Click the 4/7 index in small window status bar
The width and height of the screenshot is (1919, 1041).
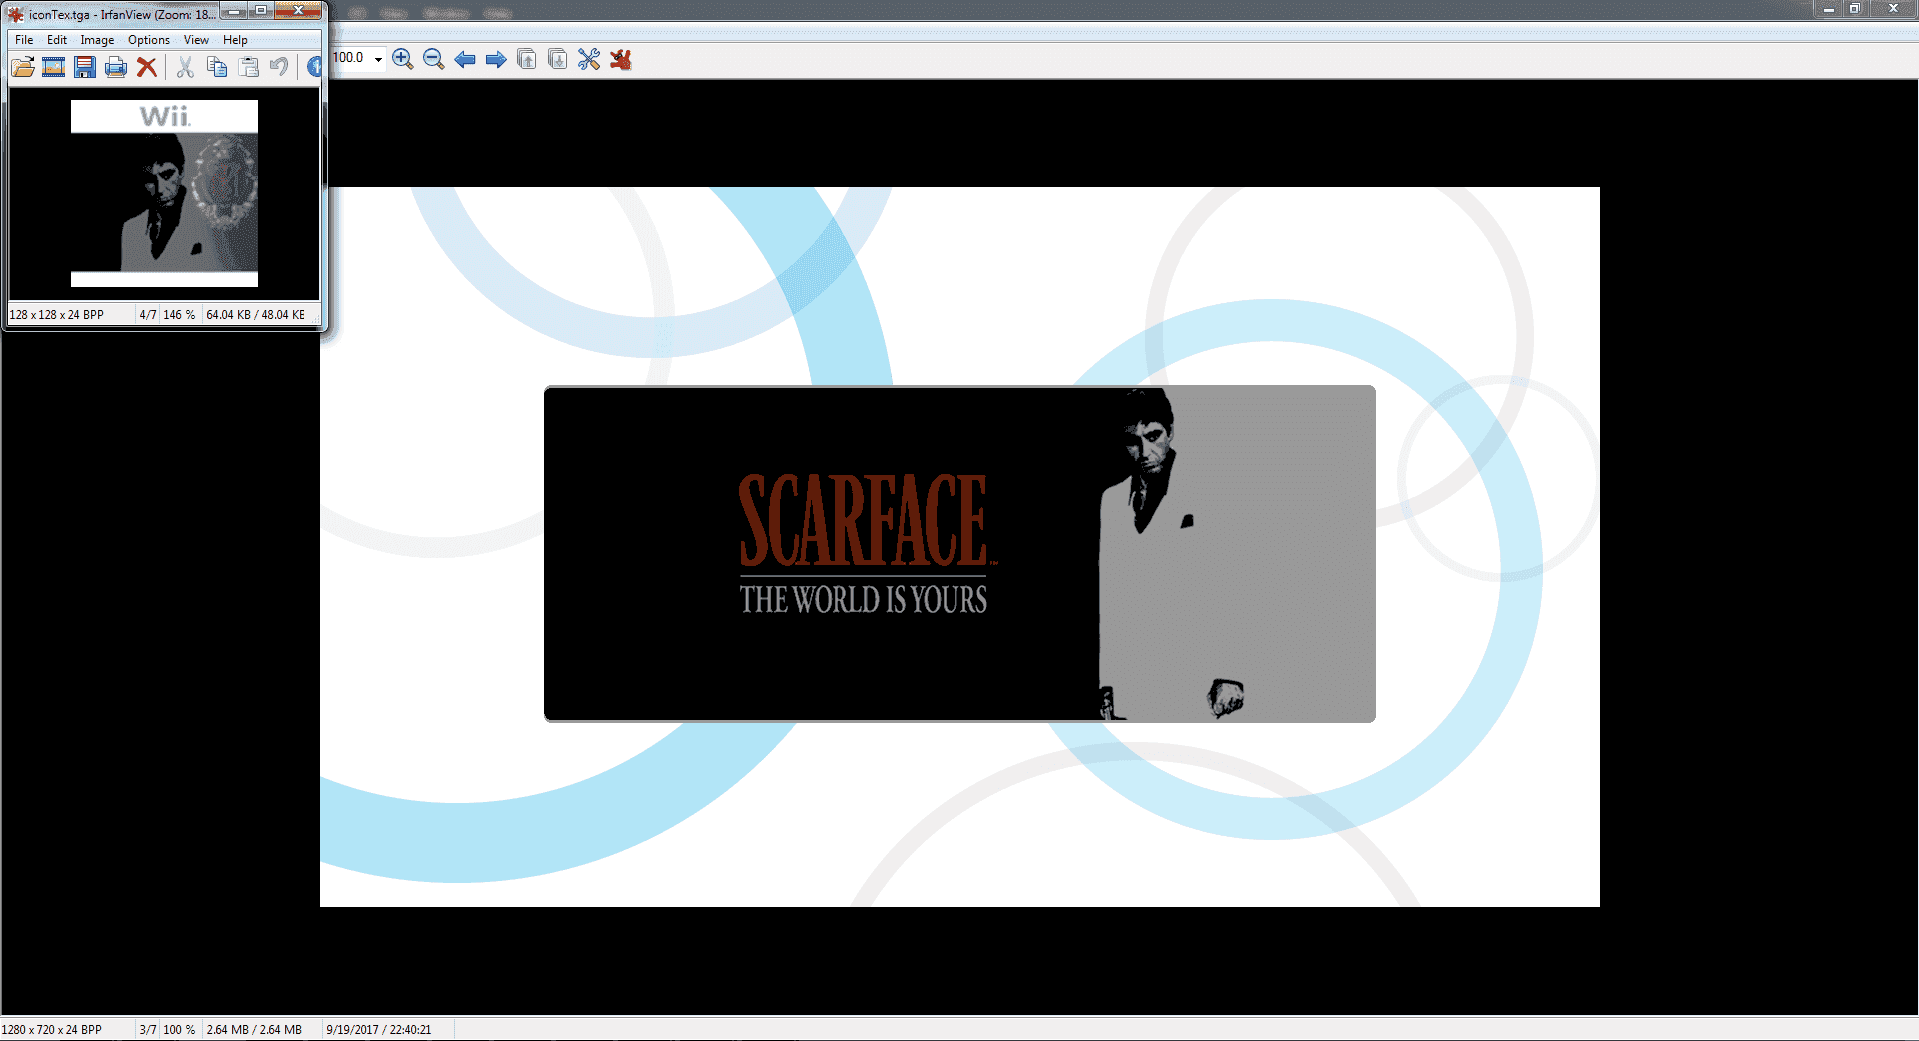pos(148,315)
